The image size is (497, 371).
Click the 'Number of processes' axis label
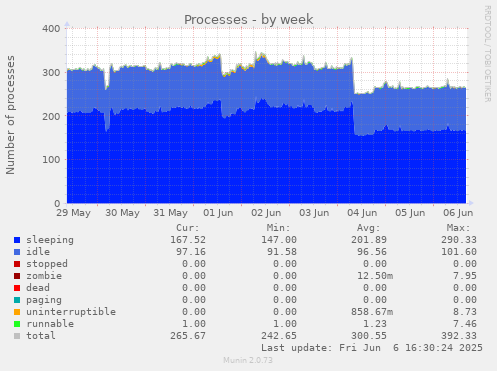tap(11, 115)
